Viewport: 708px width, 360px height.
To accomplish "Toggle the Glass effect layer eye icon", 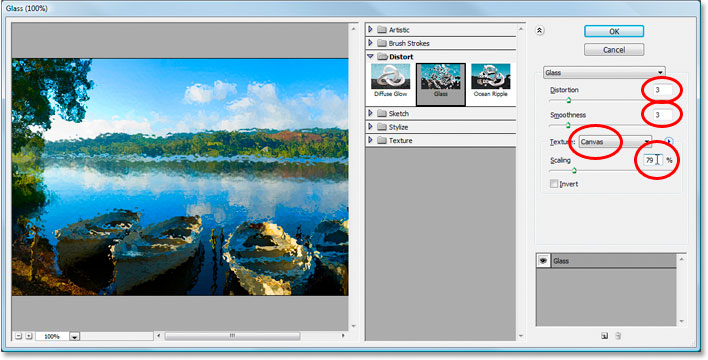I will [x=543, y=261].
